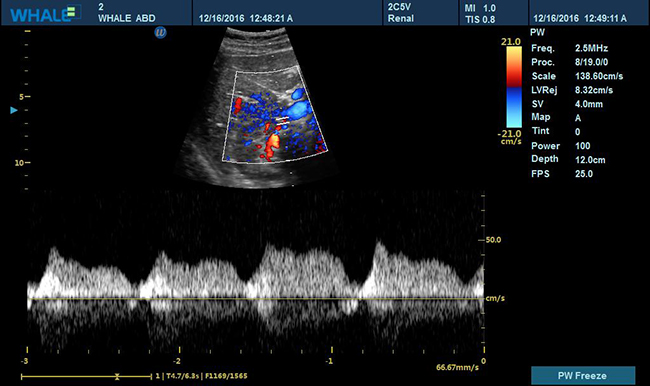Click the blue focus depth arrow marker
The height and width of the screenshot is (386, 650).
tap(14, 110)
